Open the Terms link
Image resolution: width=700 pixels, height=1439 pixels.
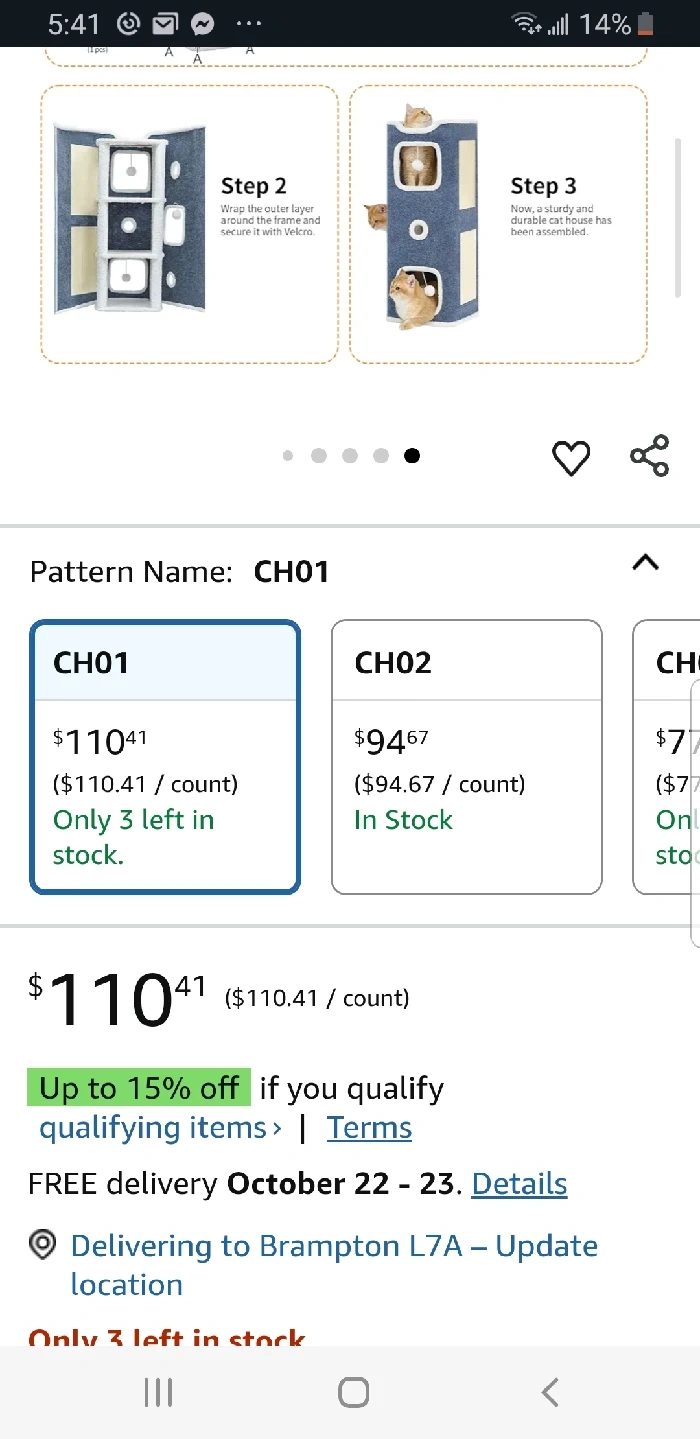(369, 1128)
